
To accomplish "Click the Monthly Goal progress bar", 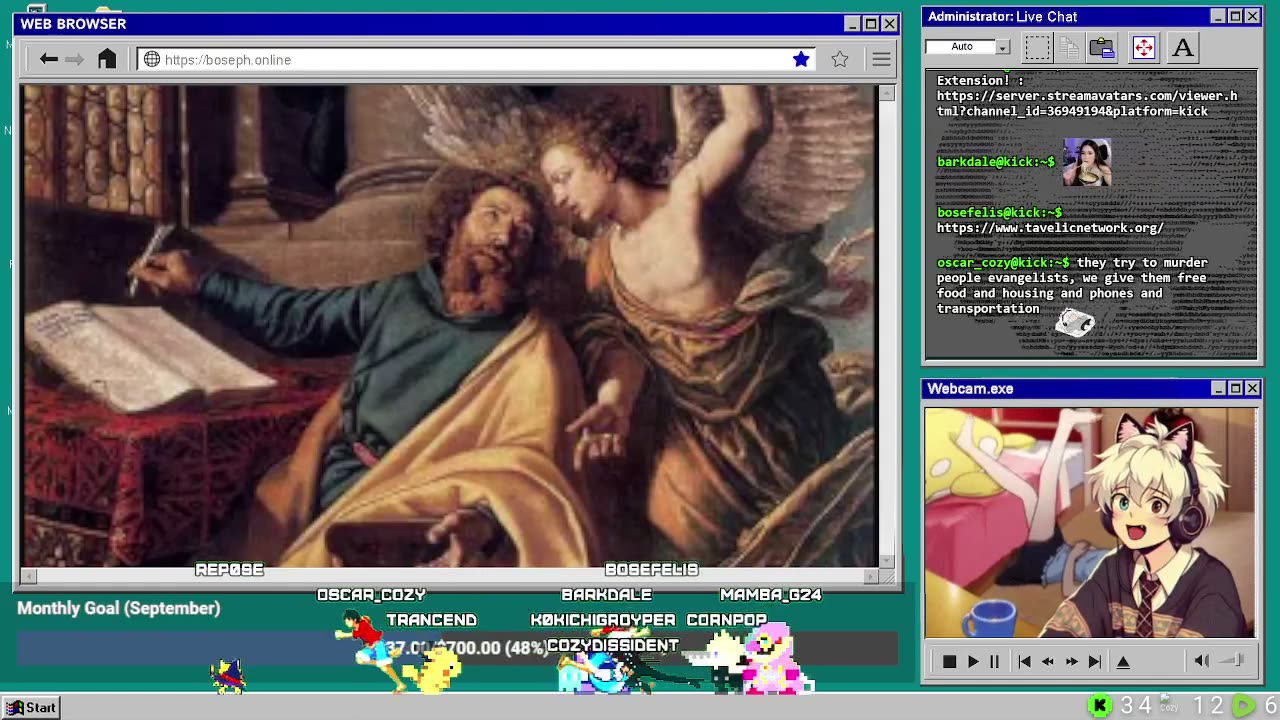I will pyautogui.click(x=457, y=649).
